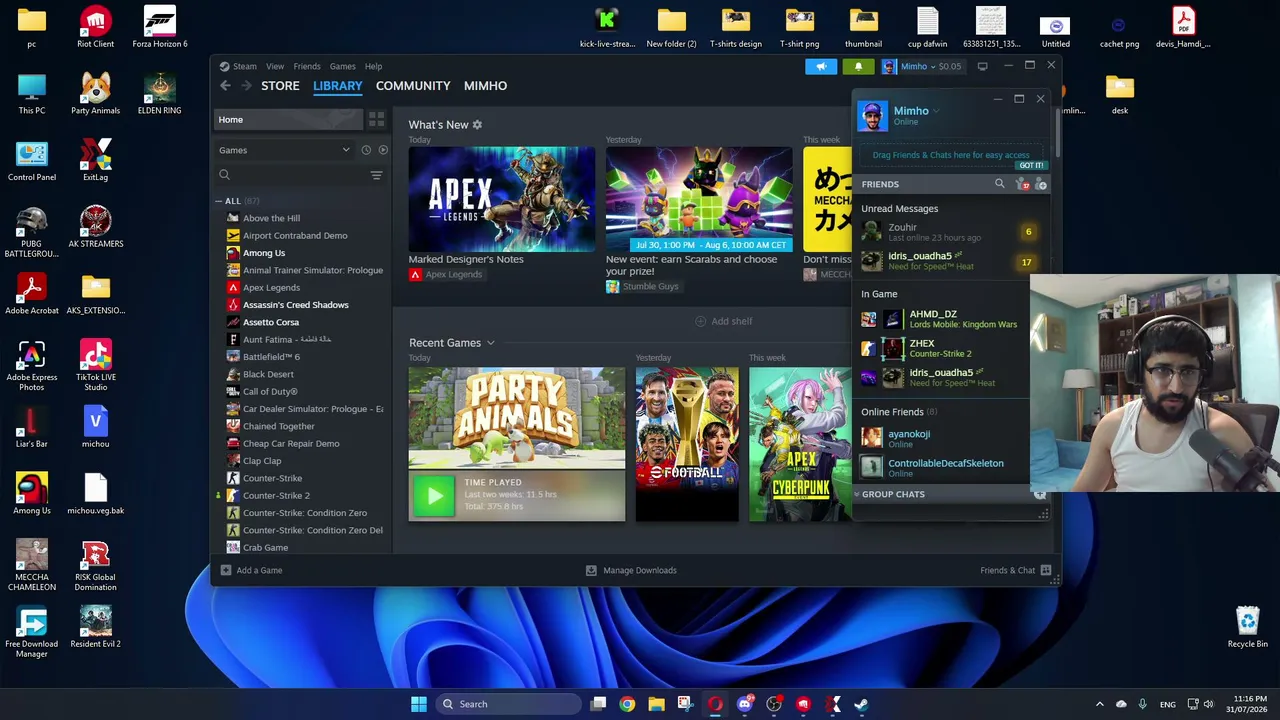Screen dimensions: 1280x720
Task: Select Assetto Corsa in library list
Action: click(271, 322)
